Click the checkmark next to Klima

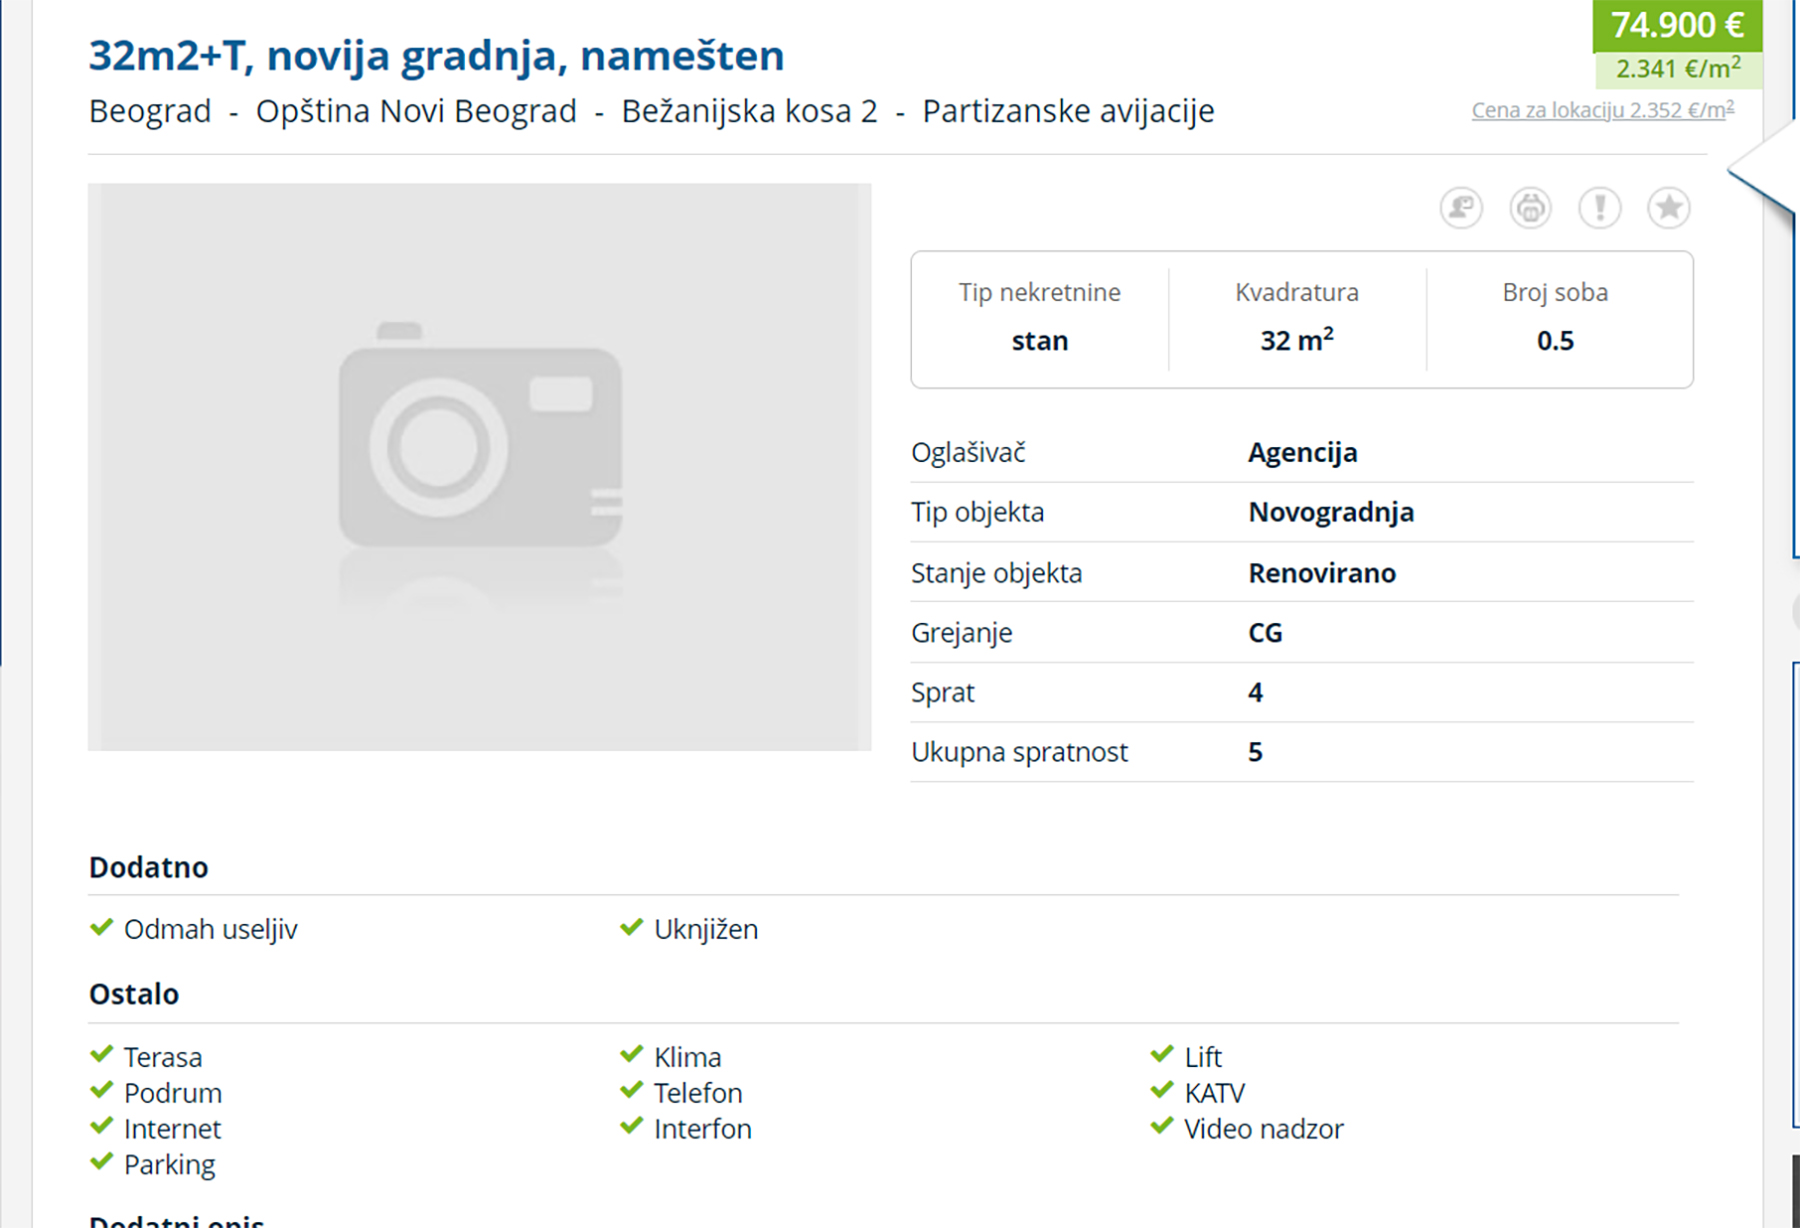(631, 1055)
